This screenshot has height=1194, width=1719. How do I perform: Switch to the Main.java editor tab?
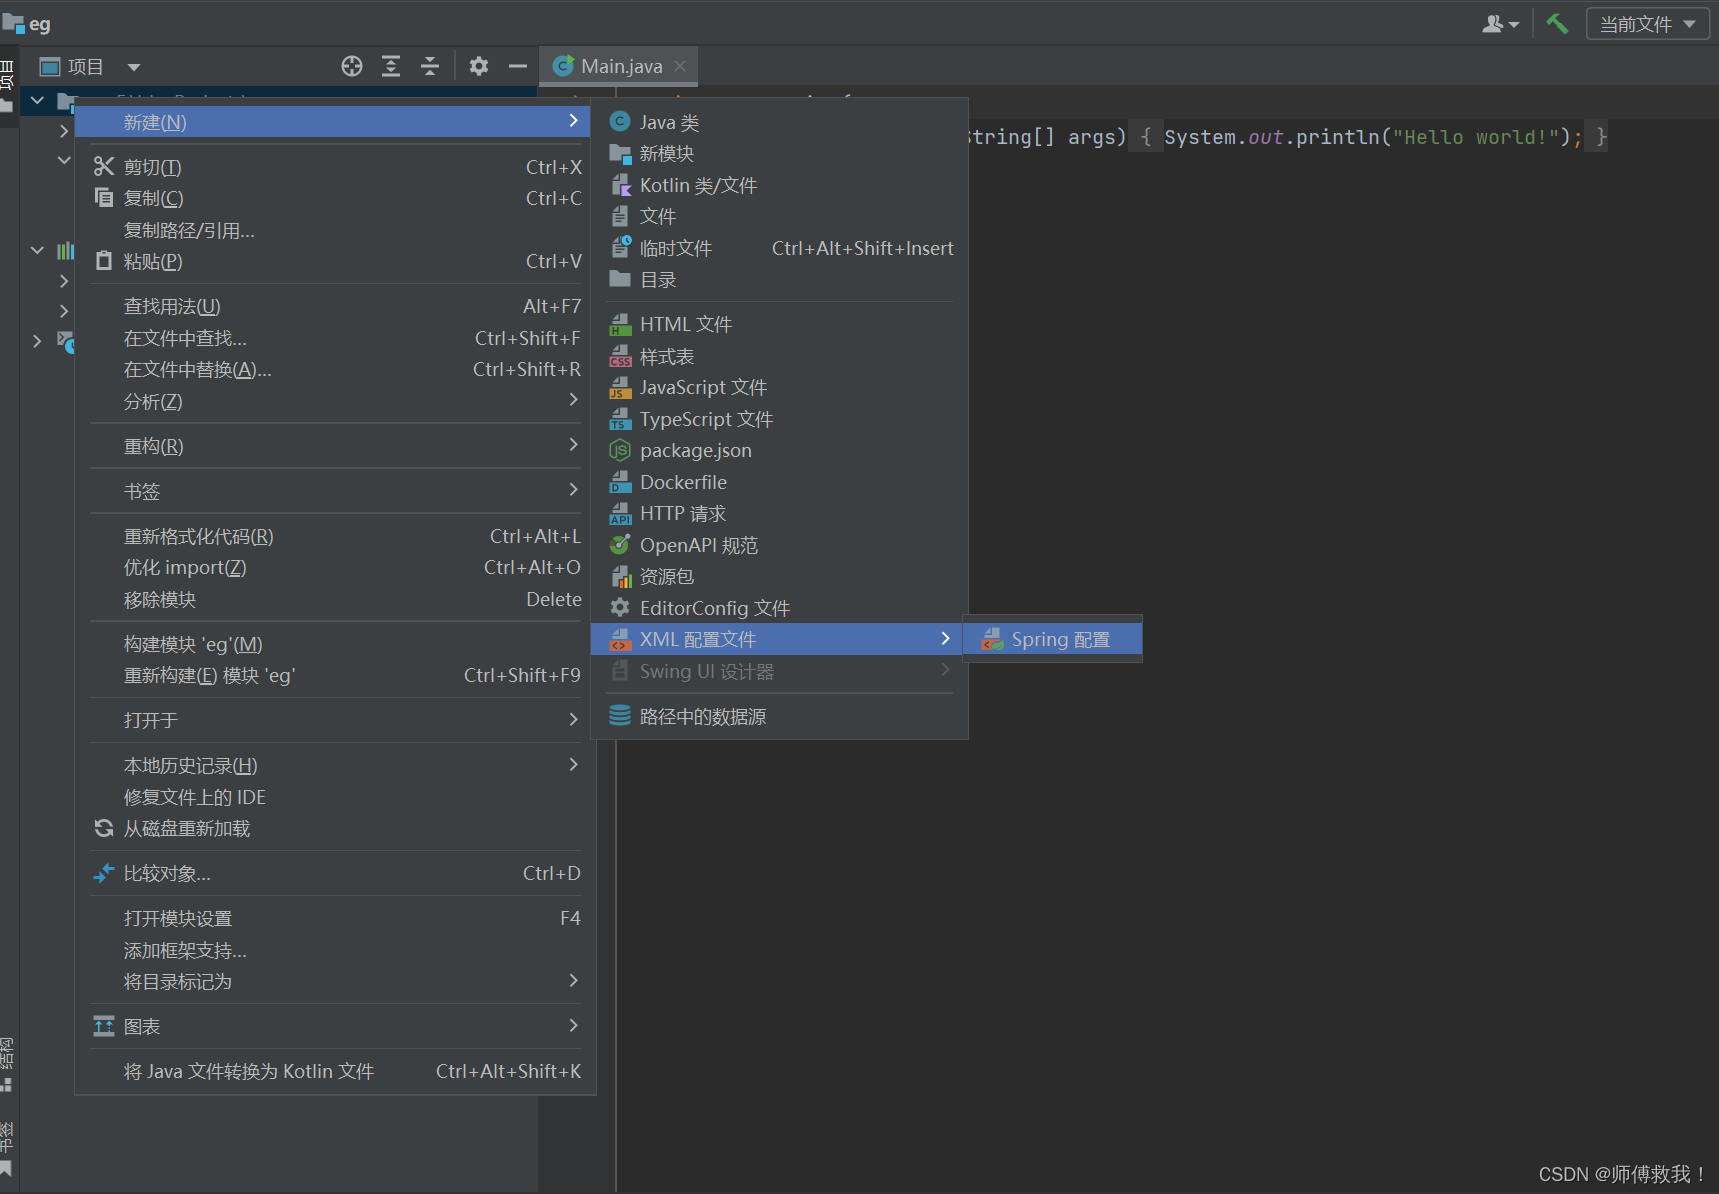pos(621,66)
